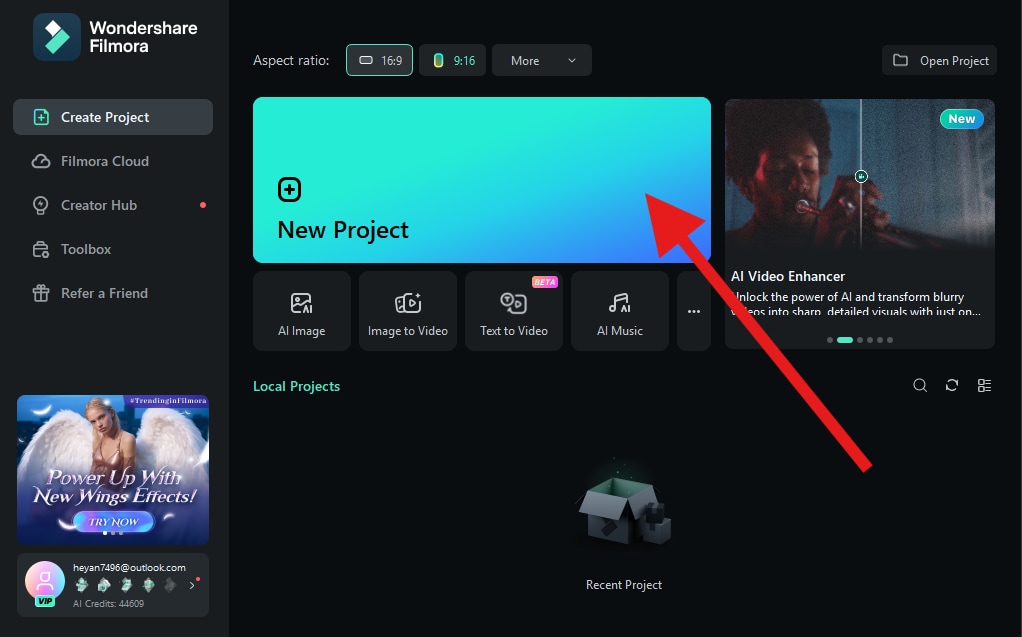The image size is (1022, 637).
Task: Open the Text to Video tool
Action: 514,311
